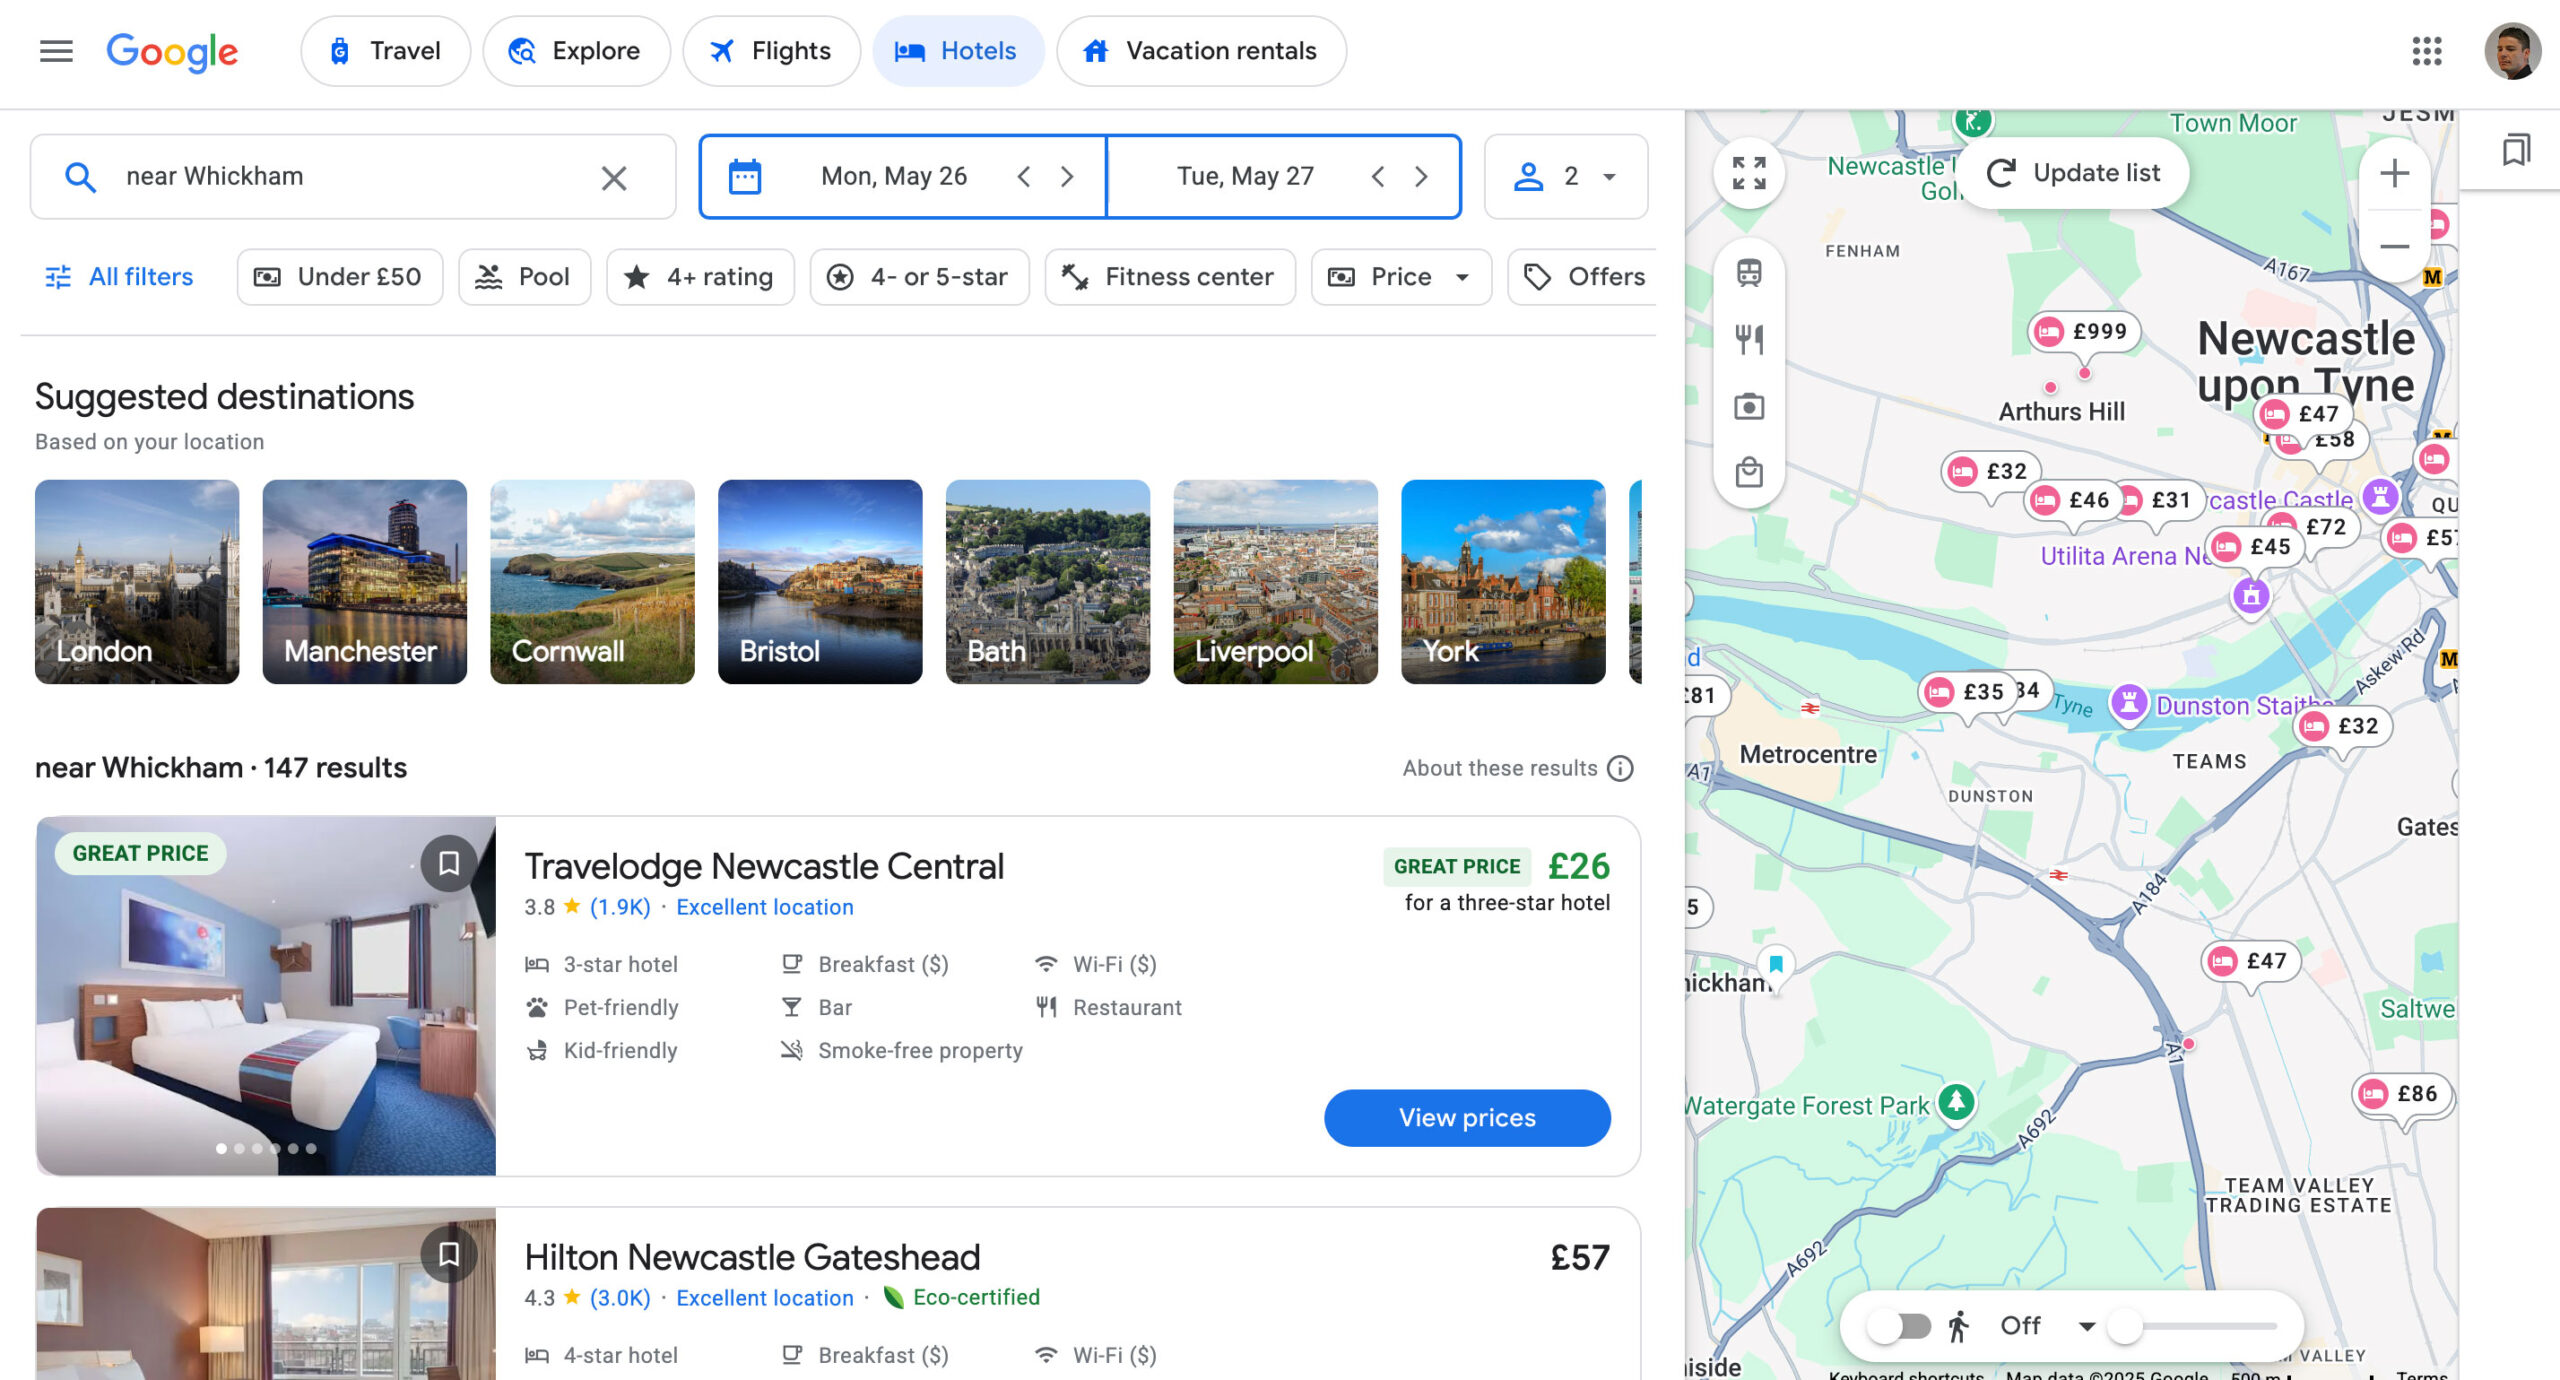Show restaurants on the map
Screen dimensions: 2560x1380
click(1749, 339)
